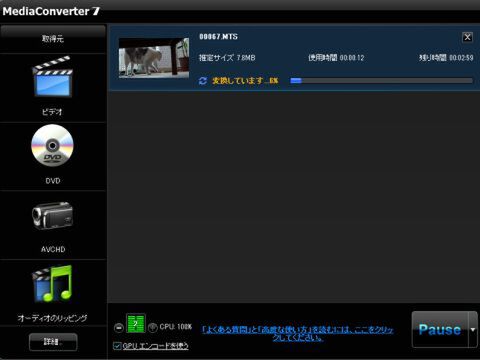Toggle the GPU encoding checkbox
The image size is (480, 360).
point(117,346)
